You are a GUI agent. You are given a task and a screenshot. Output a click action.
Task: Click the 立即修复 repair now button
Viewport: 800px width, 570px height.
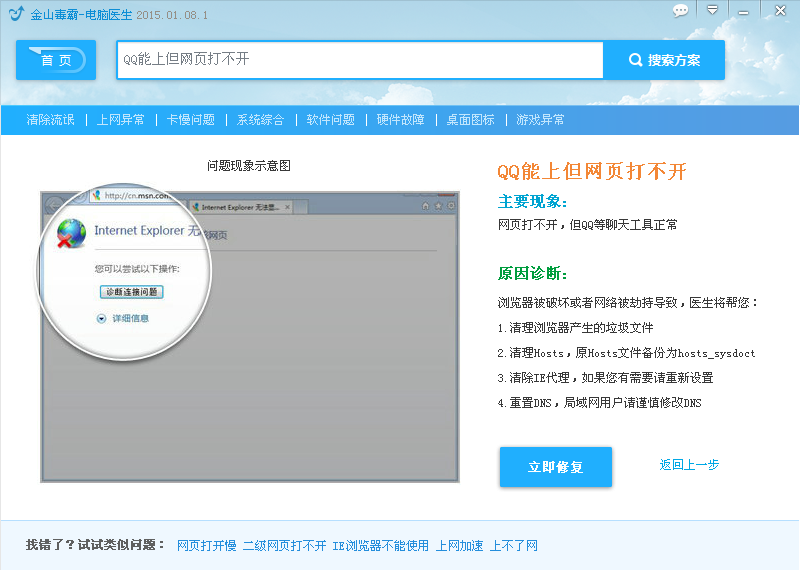[x=556, y=467]
